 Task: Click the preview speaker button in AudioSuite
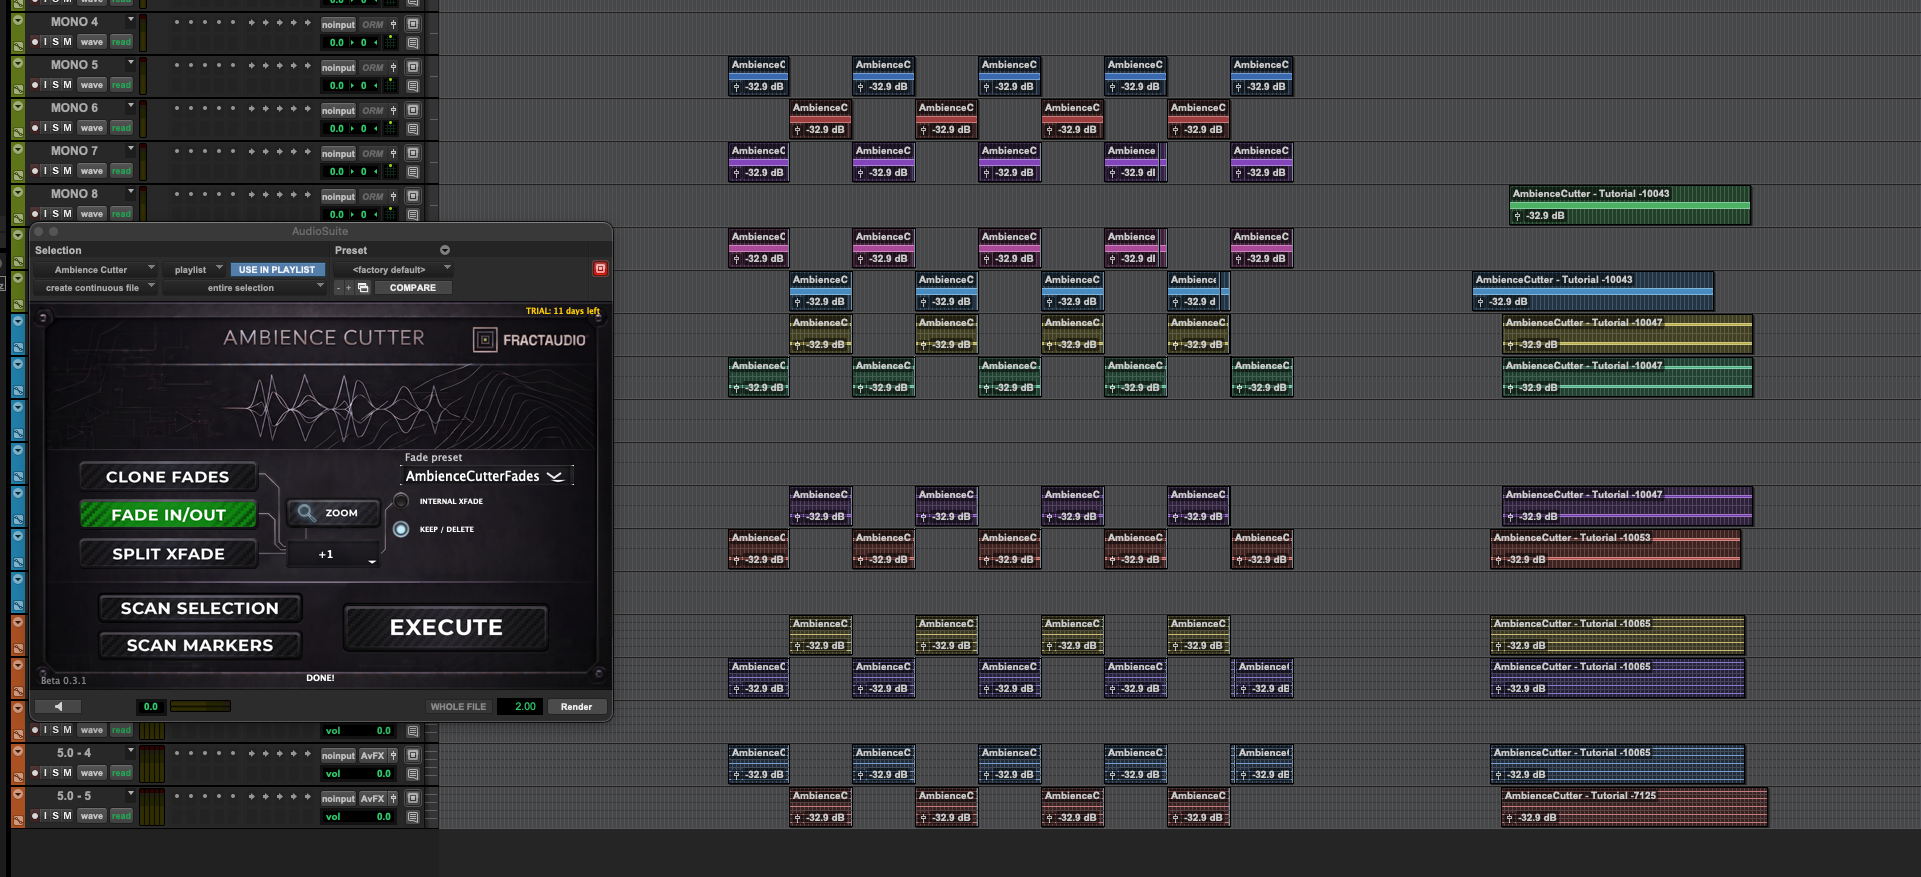point(58,706)
